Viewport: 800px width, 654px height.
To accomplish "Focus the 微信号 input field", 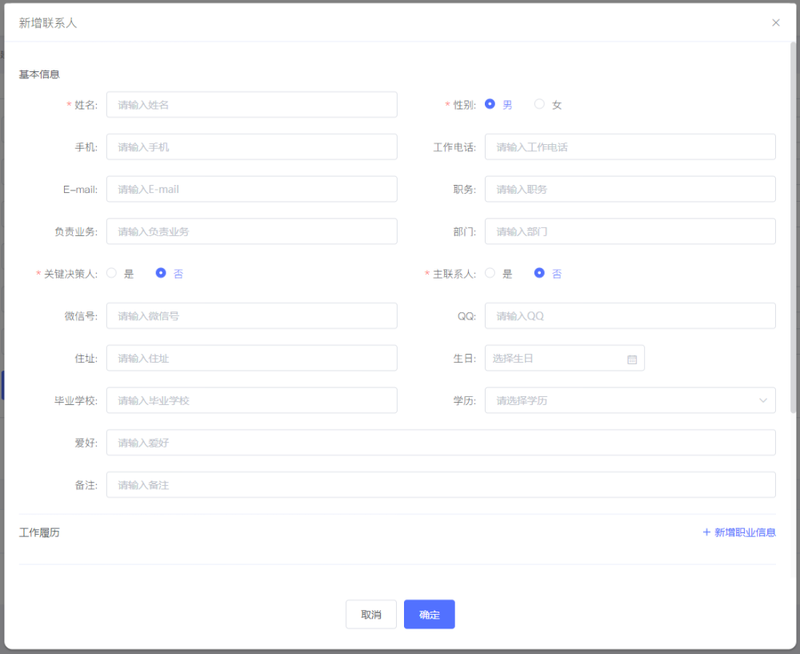I will (252, 316).
